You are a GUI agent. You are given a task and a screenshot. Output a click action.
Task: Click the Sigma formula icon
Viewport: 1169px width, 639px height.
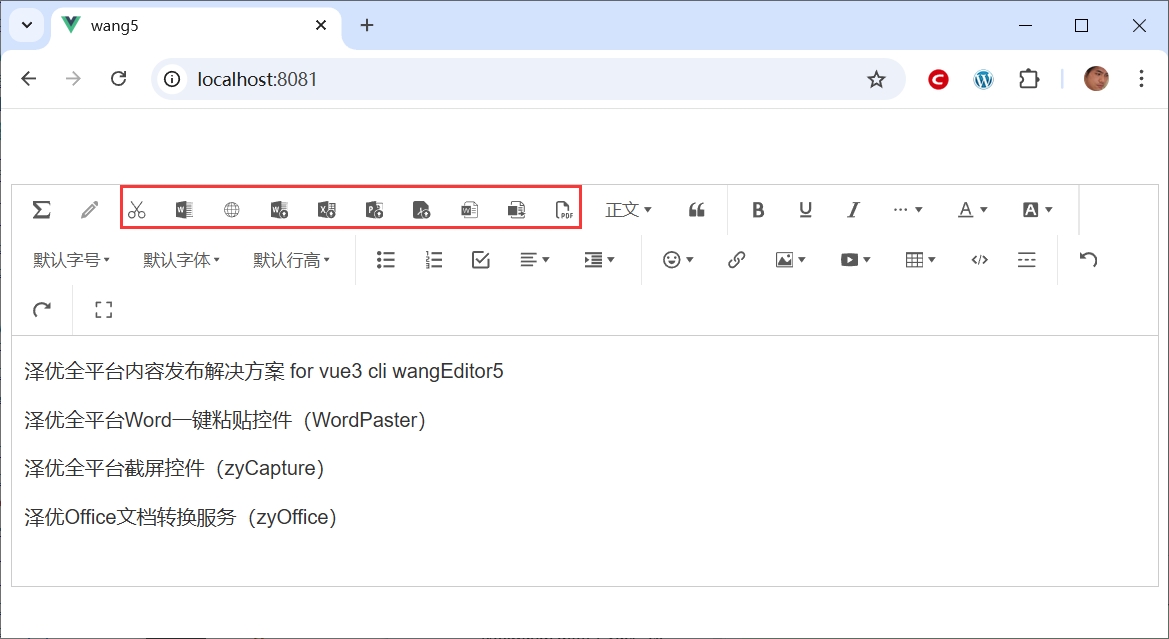41,209
